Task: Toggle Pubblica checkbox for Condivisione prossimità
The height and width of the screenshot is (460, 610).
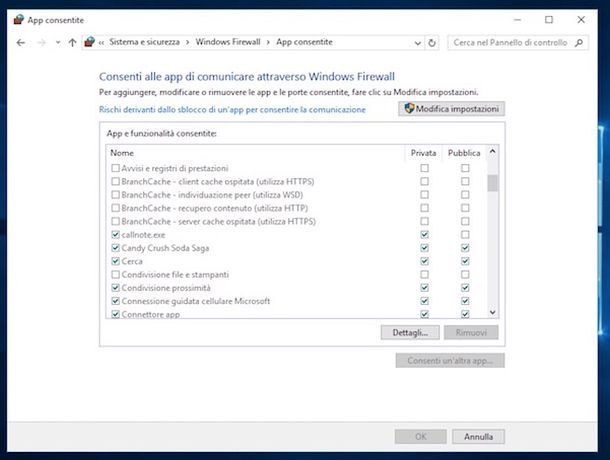Action: click(465, 288)
